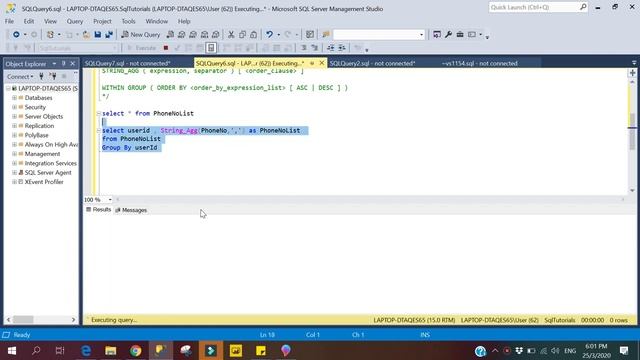This screenshot has height=360, width=640.
Task: Open the Windows Start menu
Action: tap(12, 351)
